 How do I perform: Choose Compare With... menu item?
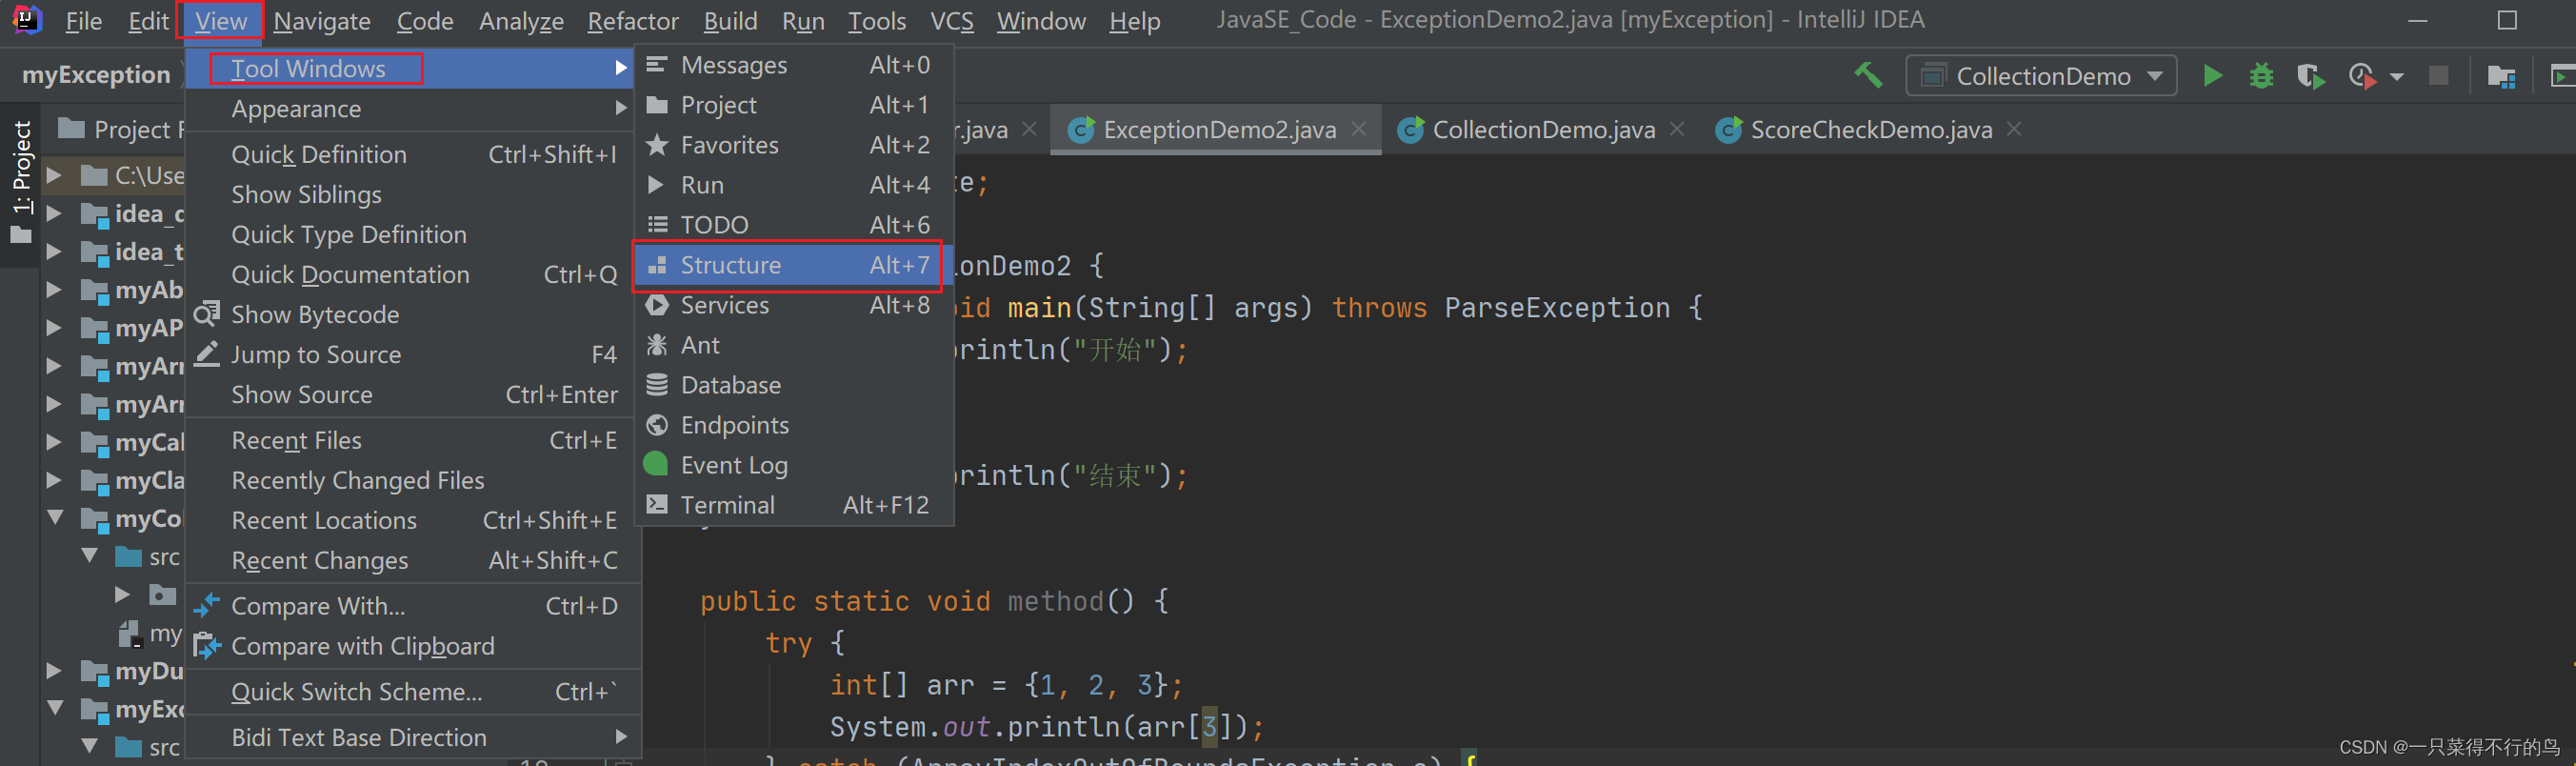point(412,607)
